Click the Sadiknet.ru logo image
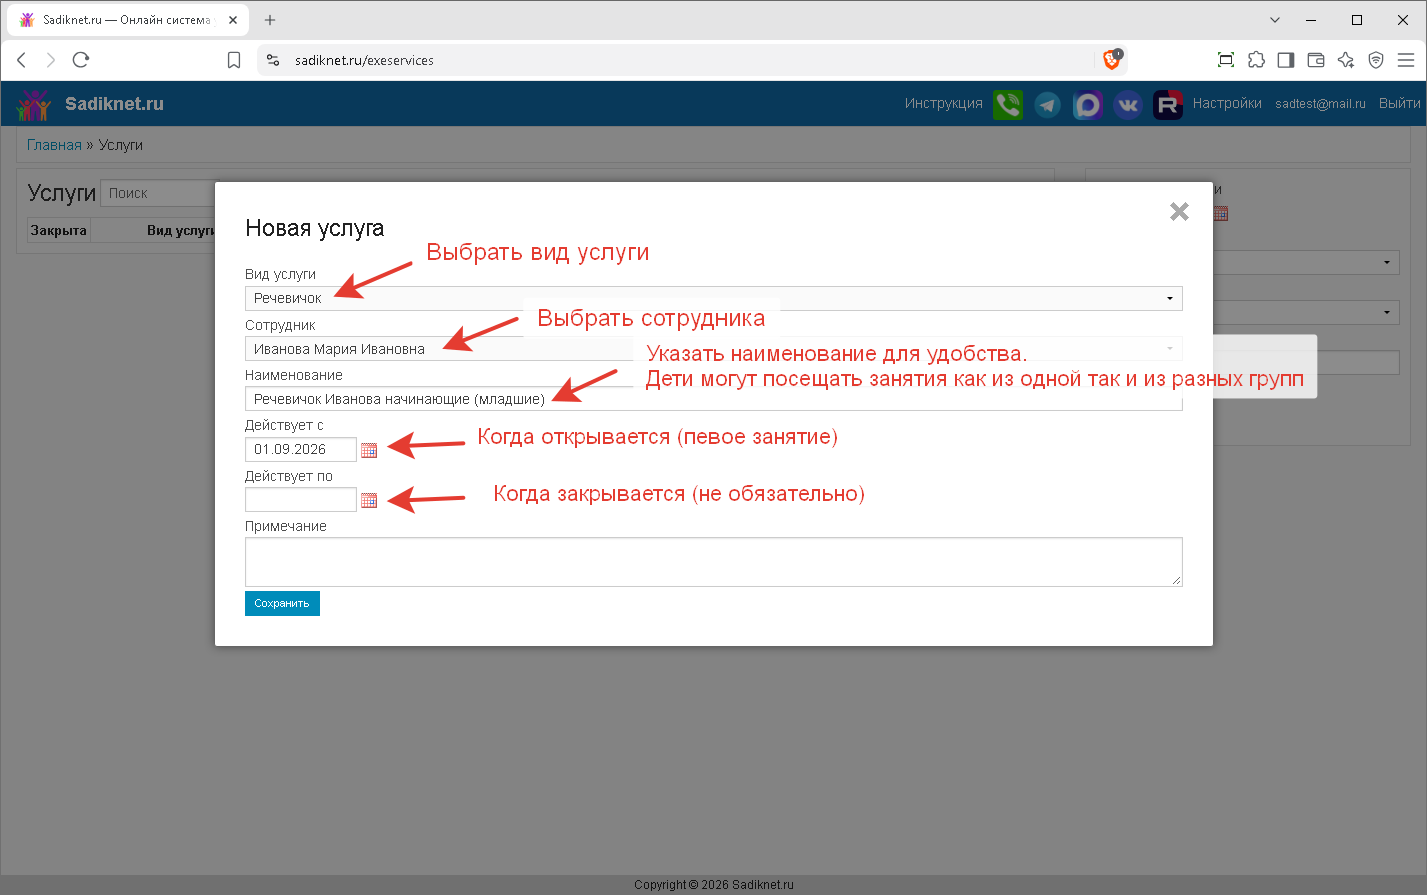Viewport: 1428px width, 895px height. point(33,104)
